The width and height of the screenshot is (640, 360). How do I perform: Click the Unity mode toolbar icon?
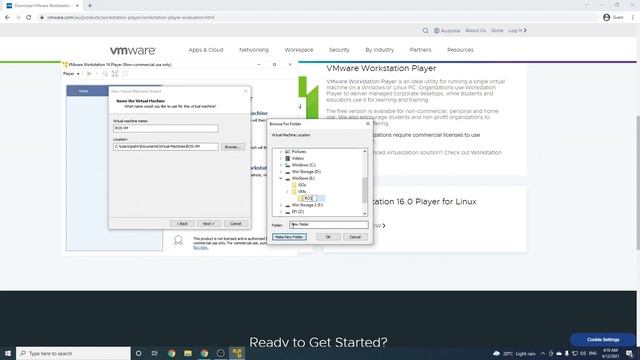click(x=125, y=74)
